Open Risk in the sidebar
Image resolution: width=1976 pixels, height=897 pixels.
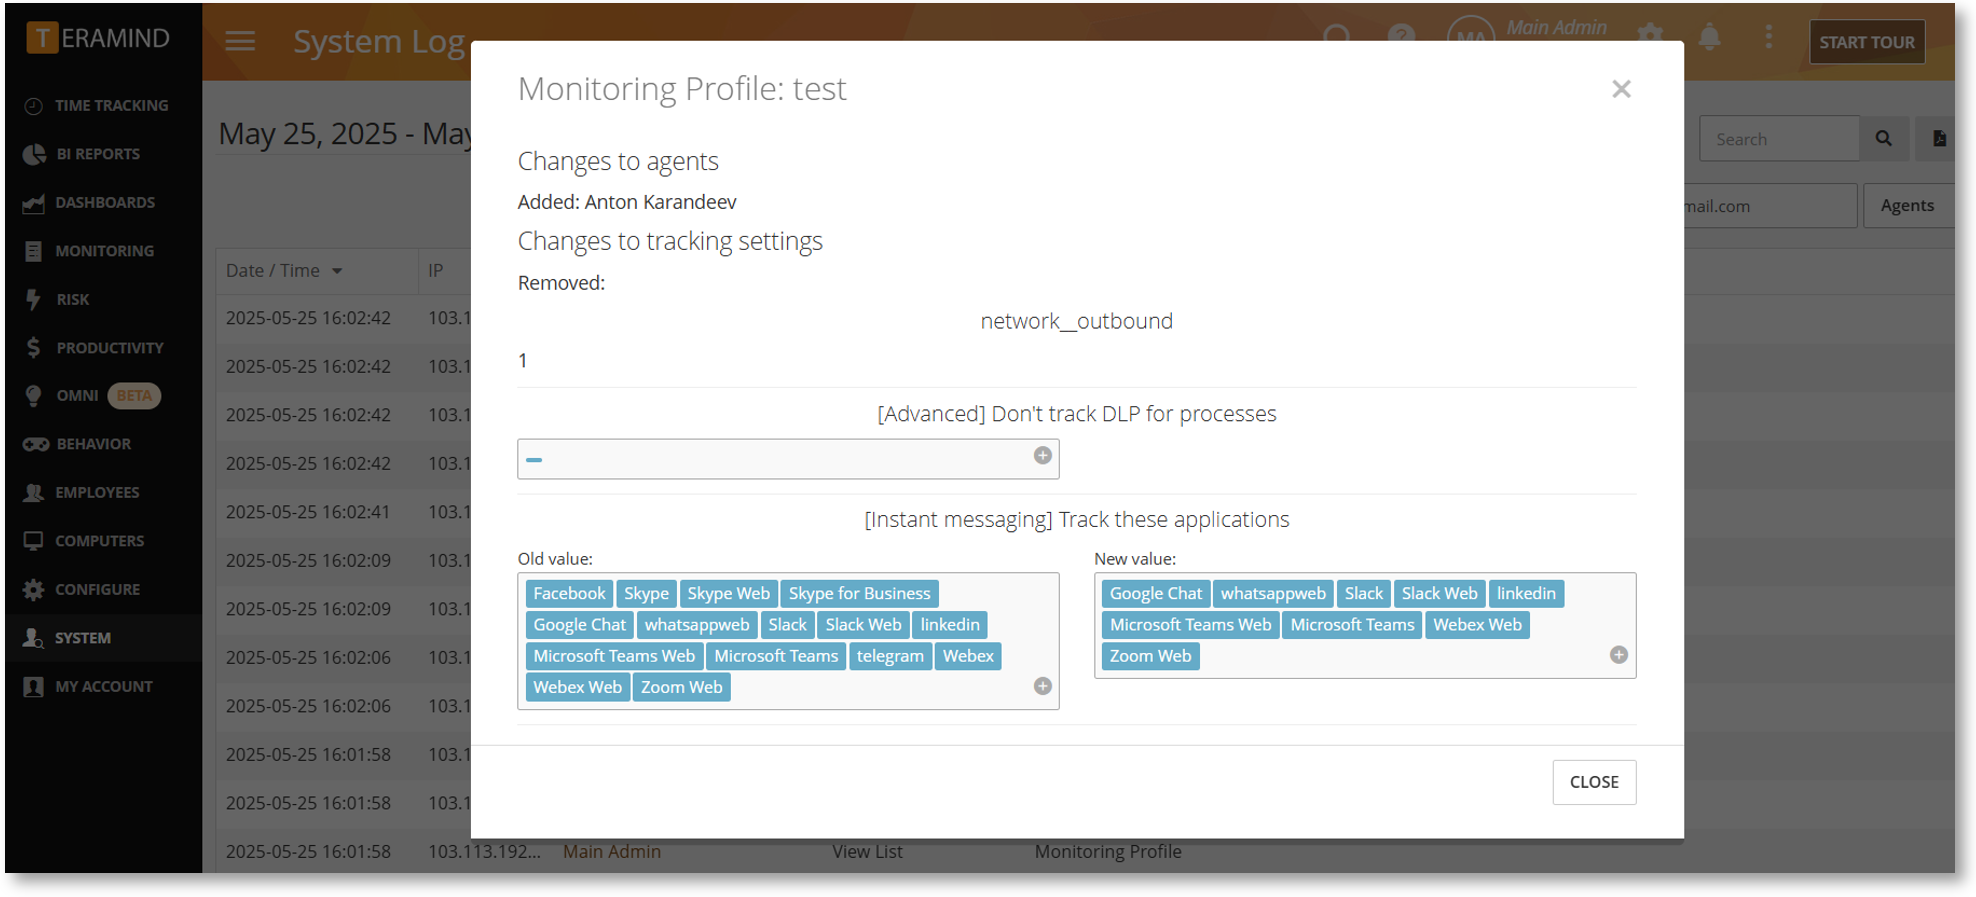(102, 299)
